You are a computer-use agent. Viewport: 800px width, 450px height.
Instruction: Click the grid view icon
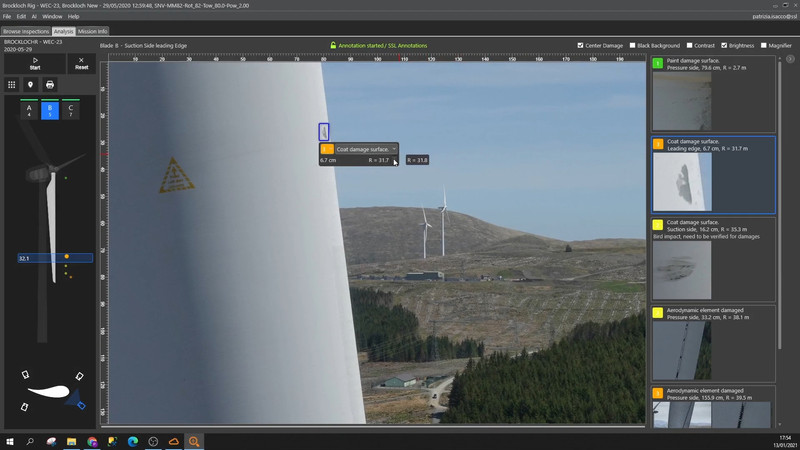click(x=12, y=85)
